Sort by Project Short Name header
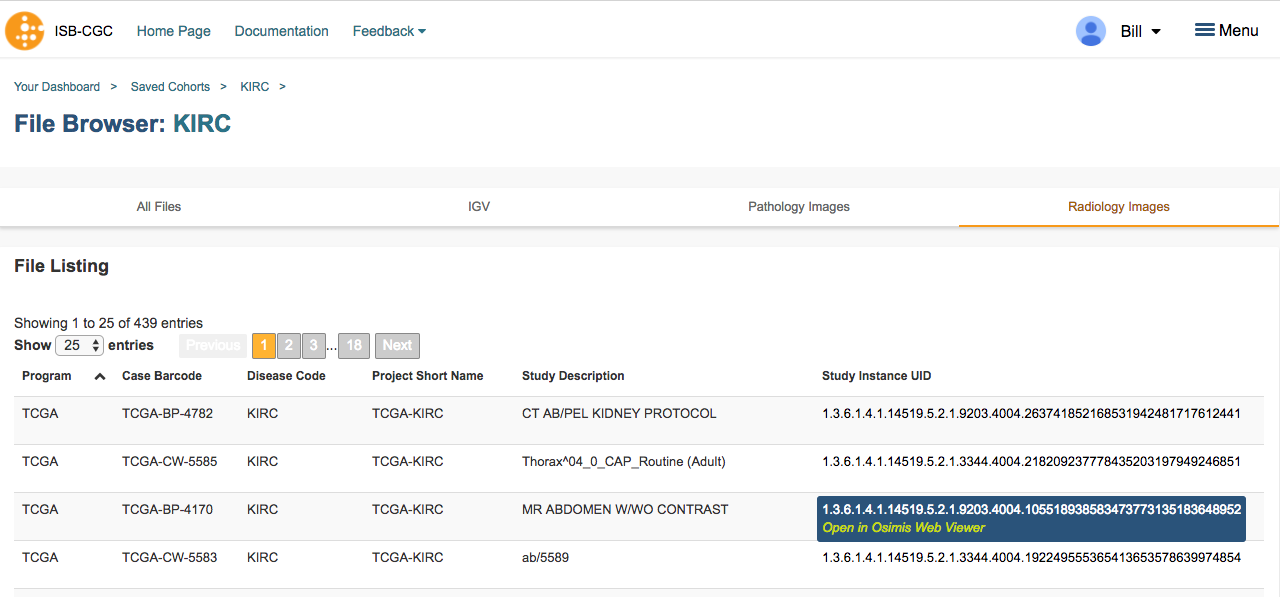1280x597 pixels. click(427, 376)
